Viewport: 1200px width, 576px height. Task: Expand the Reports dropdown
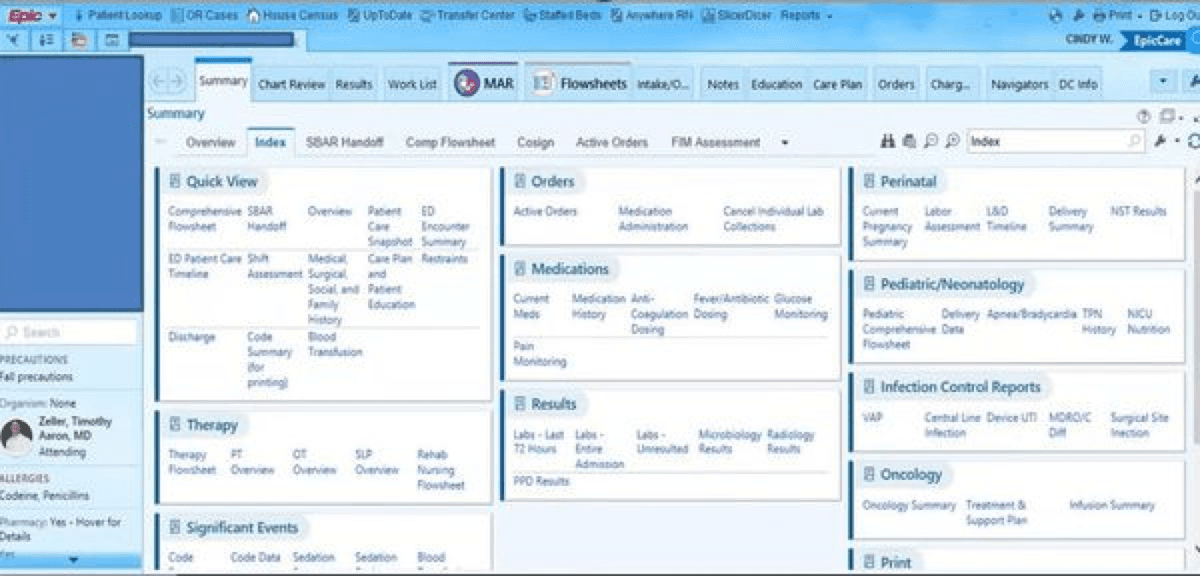pyautogui.click(x=806, y=16)
